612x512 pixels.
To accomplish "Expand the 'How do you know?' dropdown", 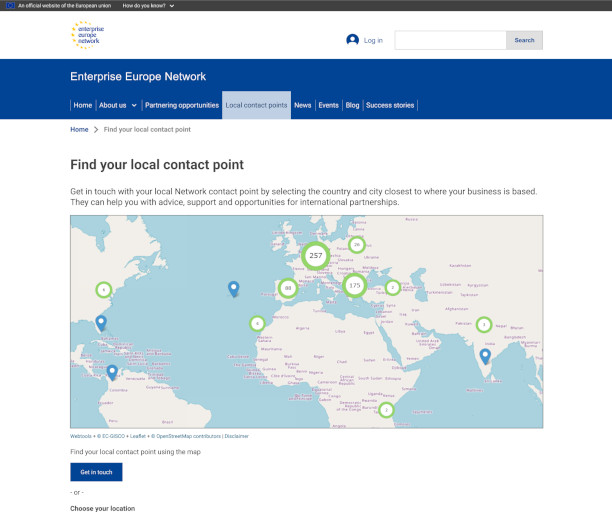I will [x=148, y=5].
